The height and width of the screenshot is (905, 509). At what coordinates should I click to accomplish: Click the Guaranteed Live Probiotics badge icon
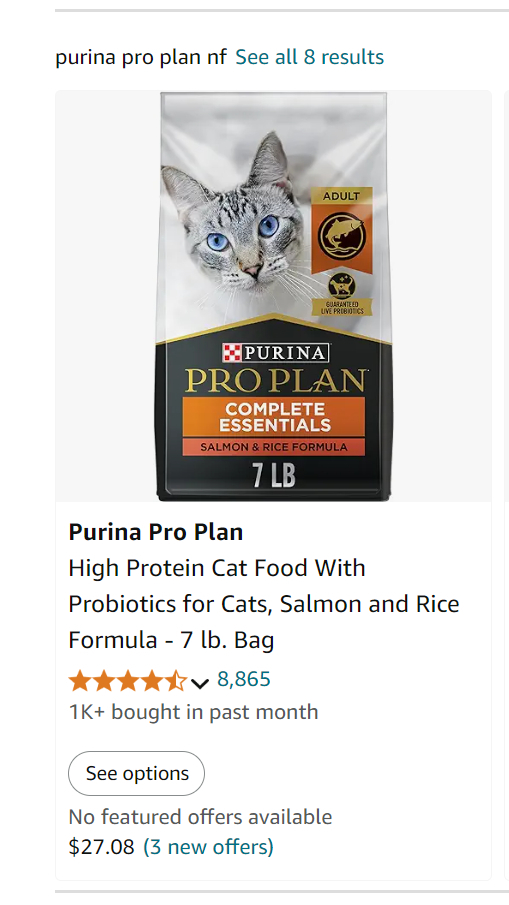click(342, 294)
